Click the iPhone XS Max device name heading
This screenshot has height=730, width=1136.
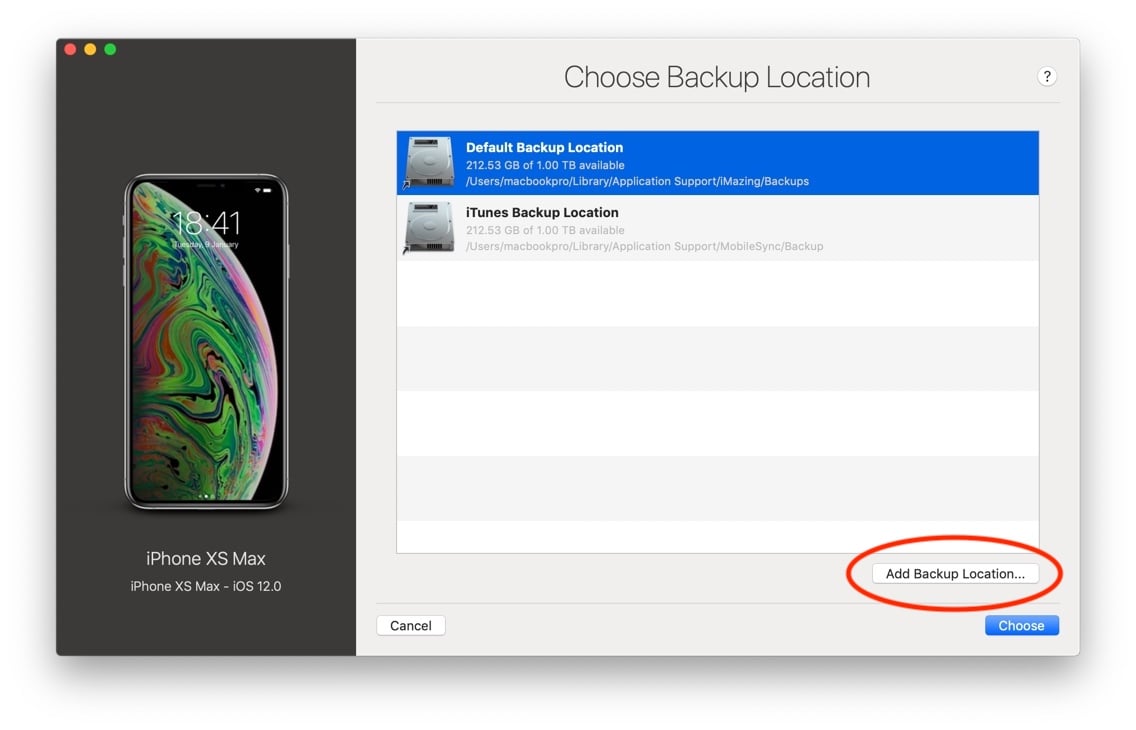click(x=206, y=558)
